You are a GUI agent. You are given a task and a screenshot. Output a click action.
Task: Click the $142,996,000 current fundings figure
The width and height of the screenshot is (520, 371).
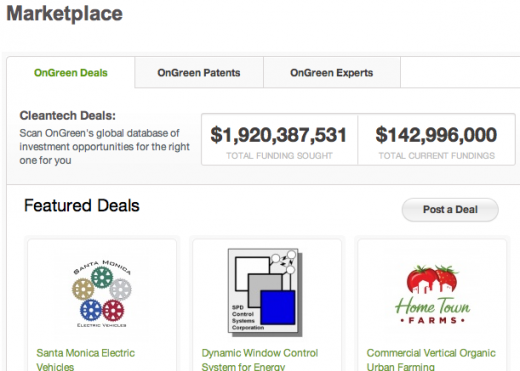tap(436, 135)
